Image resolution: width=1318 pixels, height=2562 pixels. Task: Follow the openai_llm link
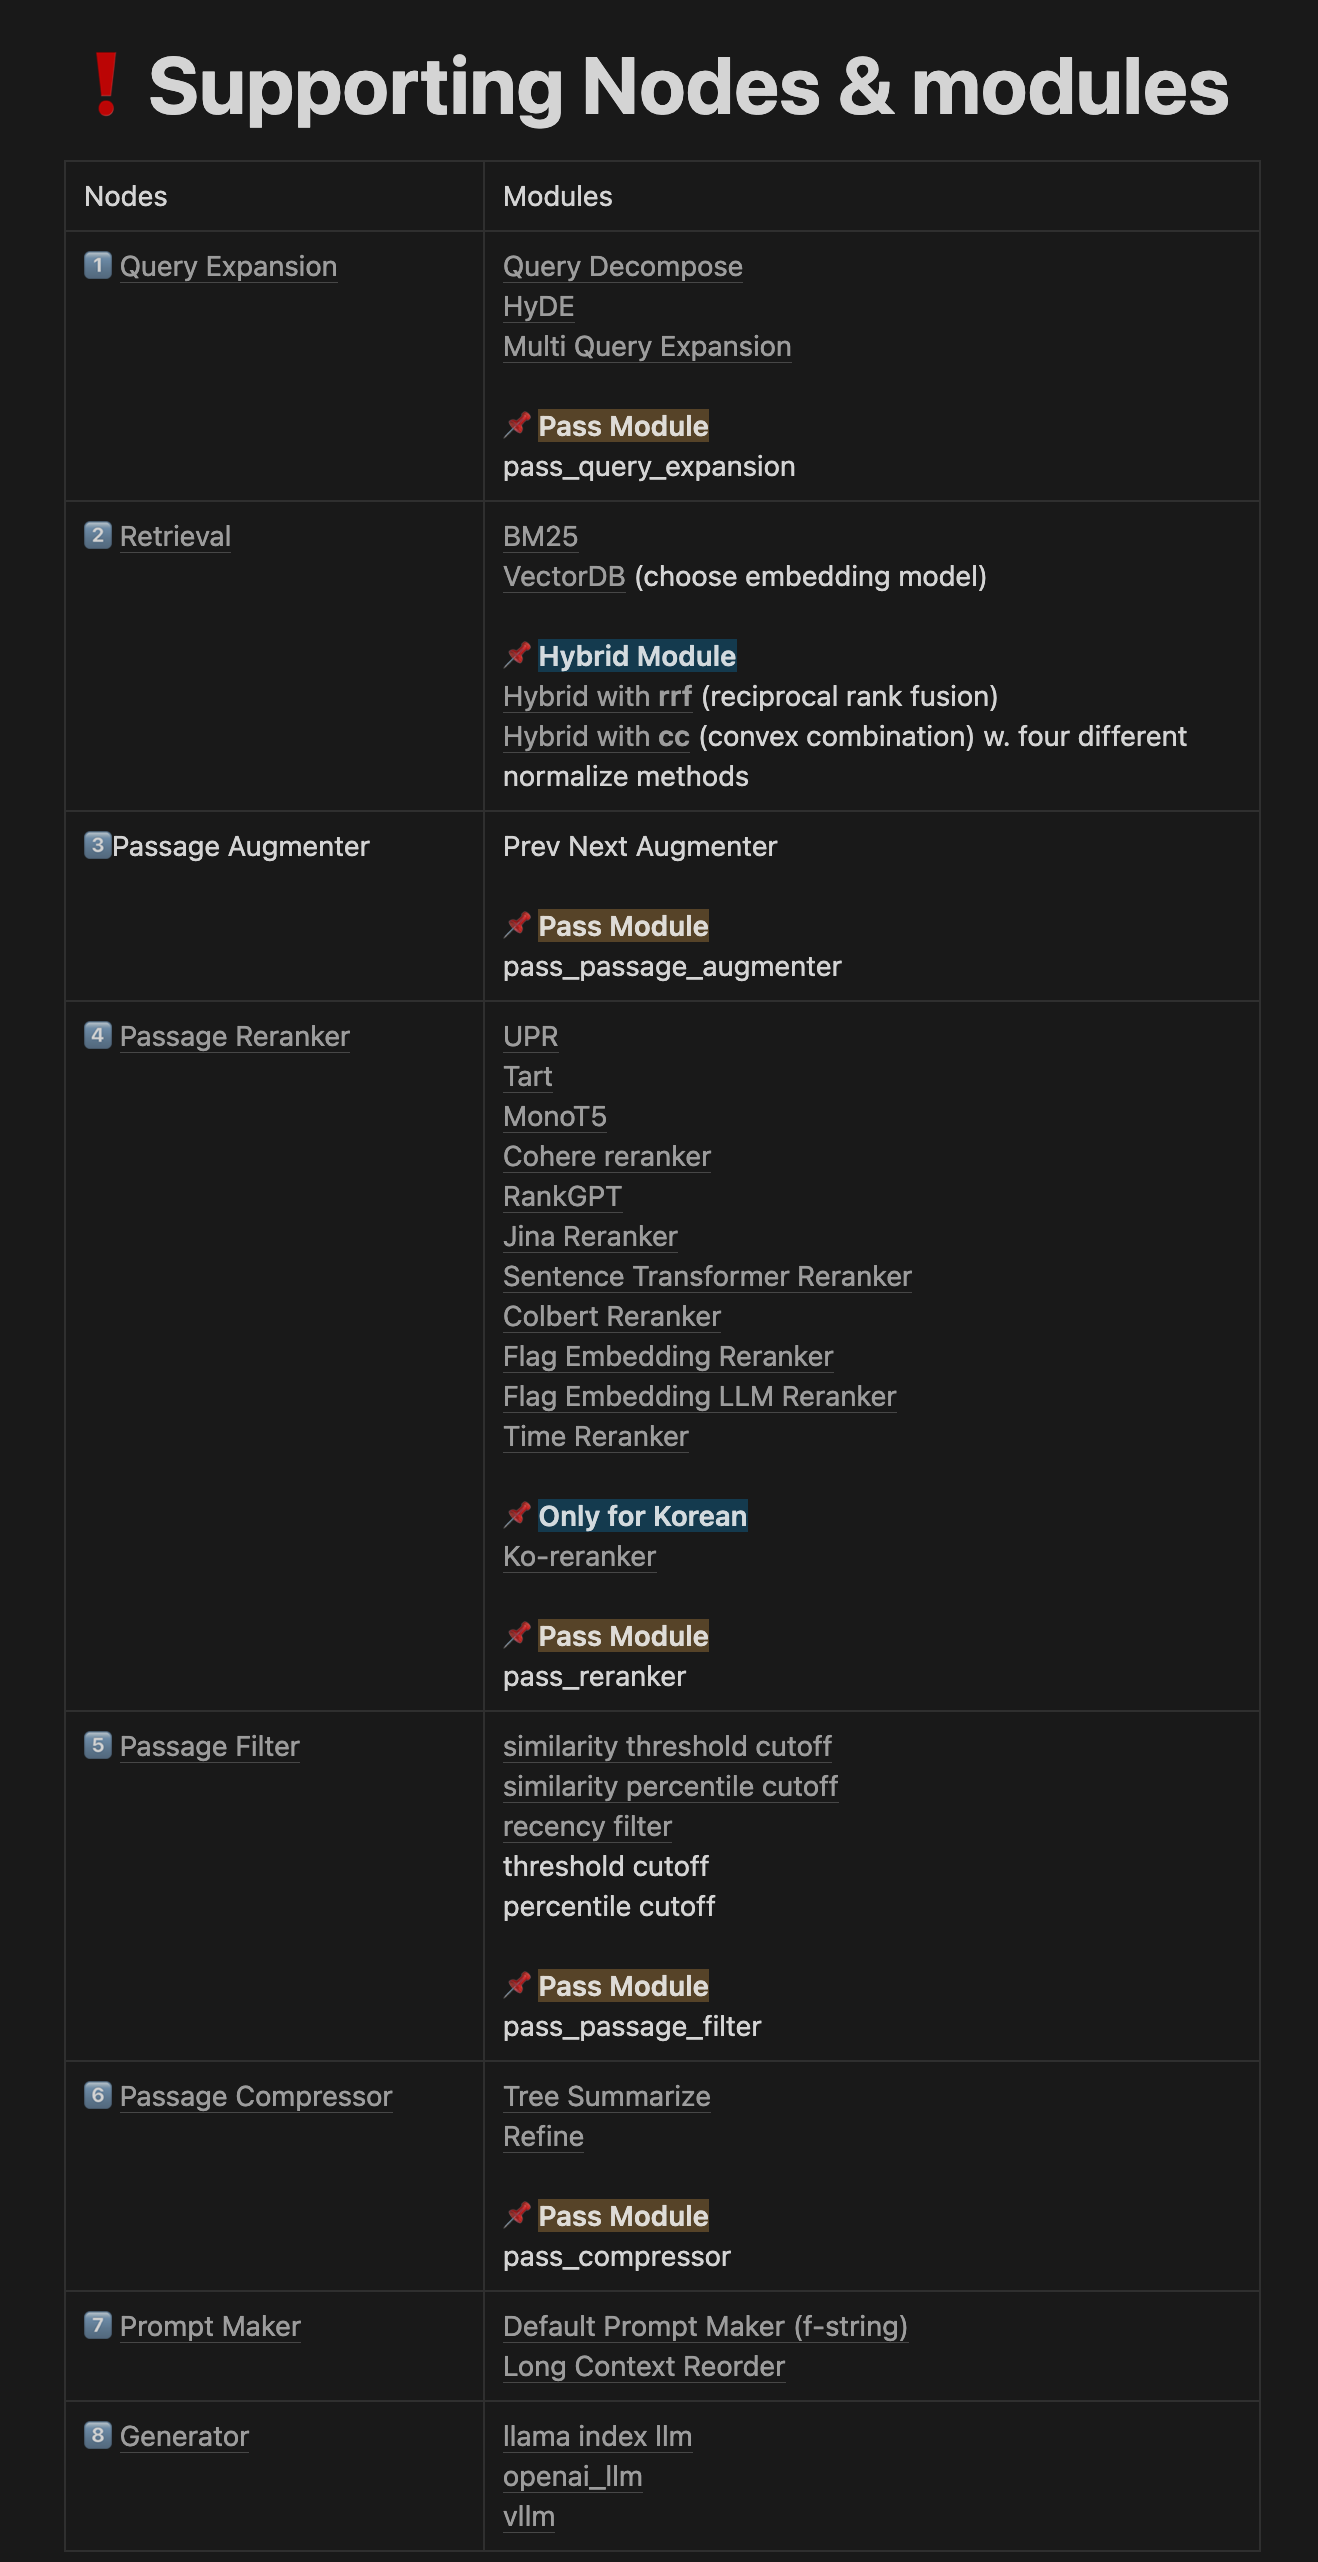click(x=573, y=2477)
